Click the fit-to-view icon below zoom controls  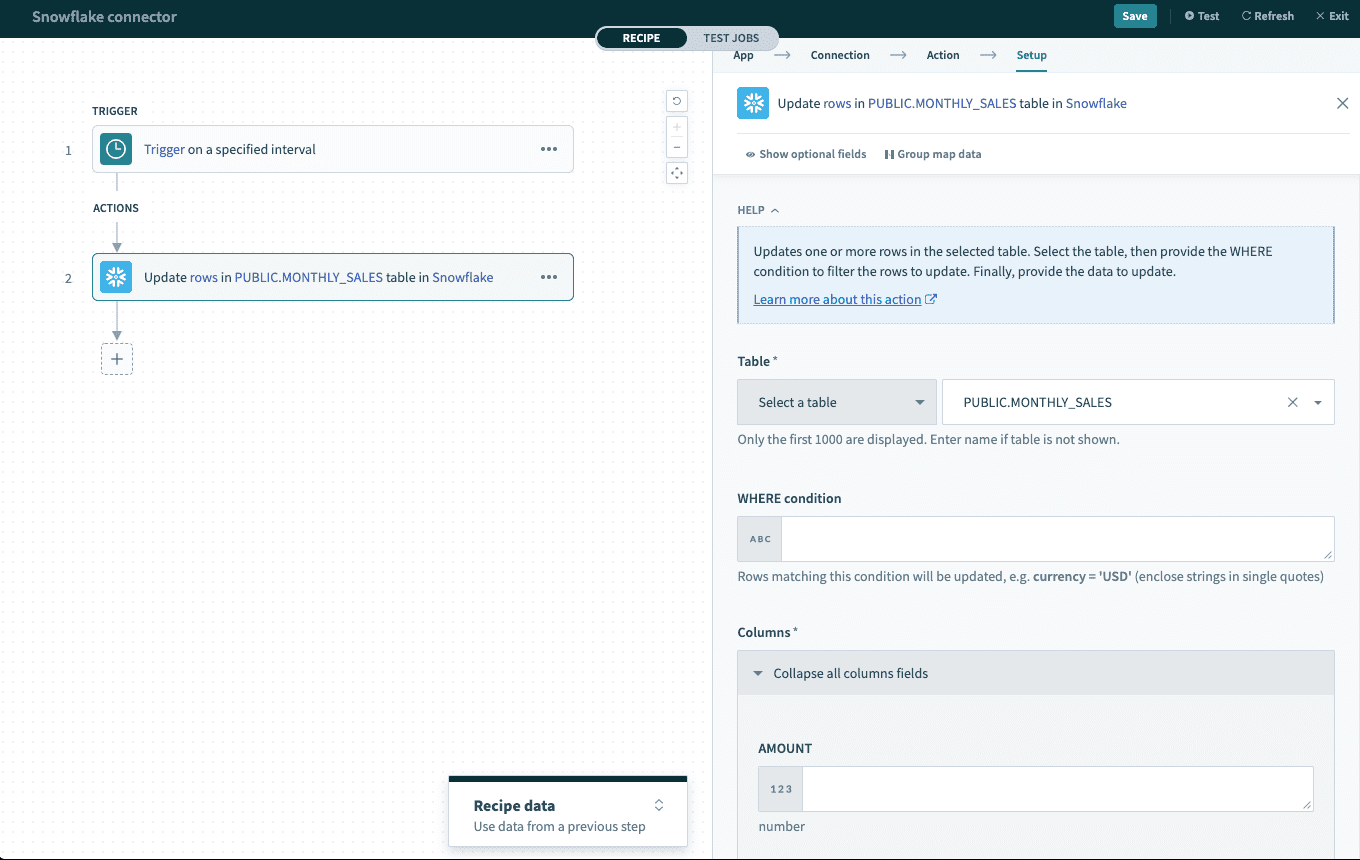point(677,172)
